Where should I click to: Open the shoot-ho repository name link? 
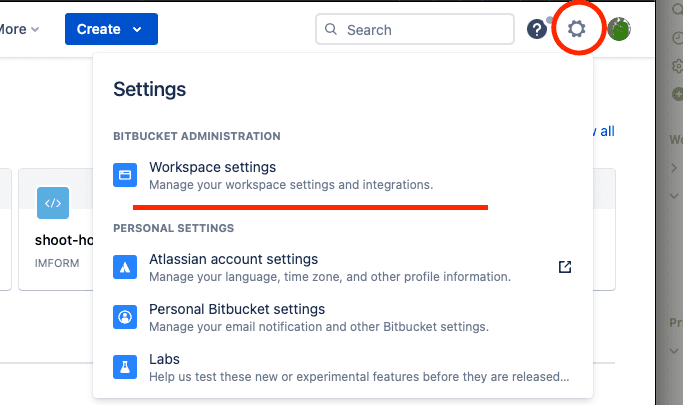64,241
